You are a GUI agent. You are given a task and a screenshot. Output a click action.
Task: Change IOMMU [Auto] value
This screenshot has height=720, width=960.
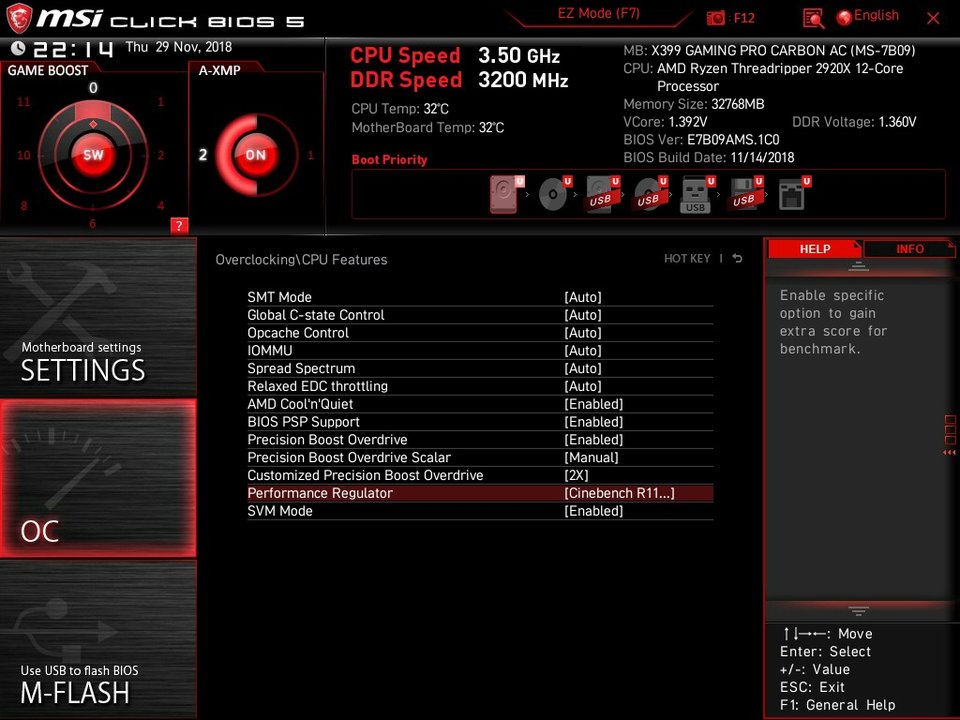583,350
